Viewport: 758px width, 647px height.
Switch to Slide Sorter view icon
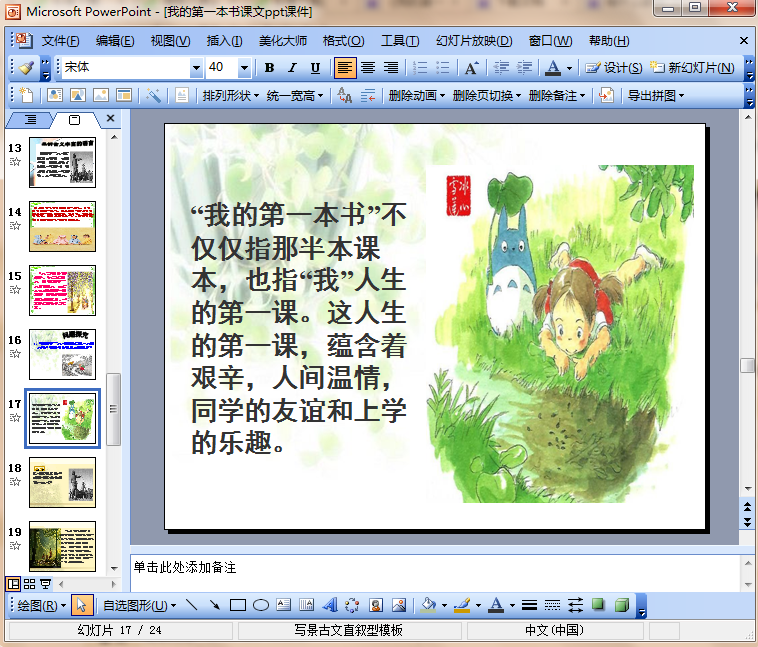pos(29,584)
